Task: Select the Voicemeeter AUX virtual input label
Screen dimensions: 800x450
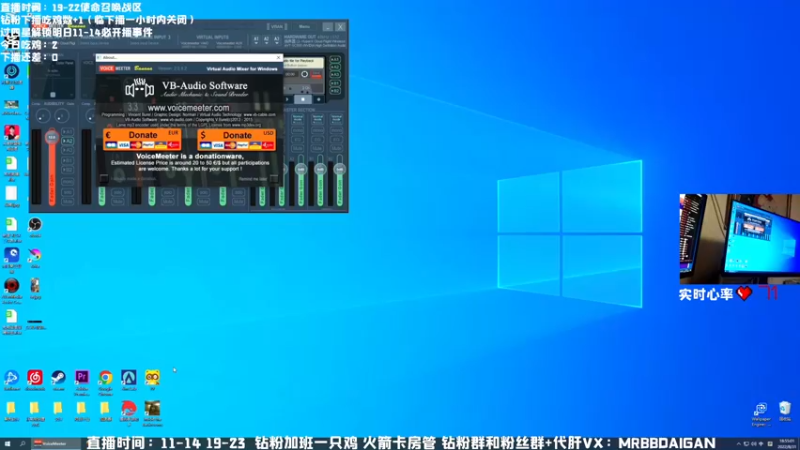Action: point(229,44)
